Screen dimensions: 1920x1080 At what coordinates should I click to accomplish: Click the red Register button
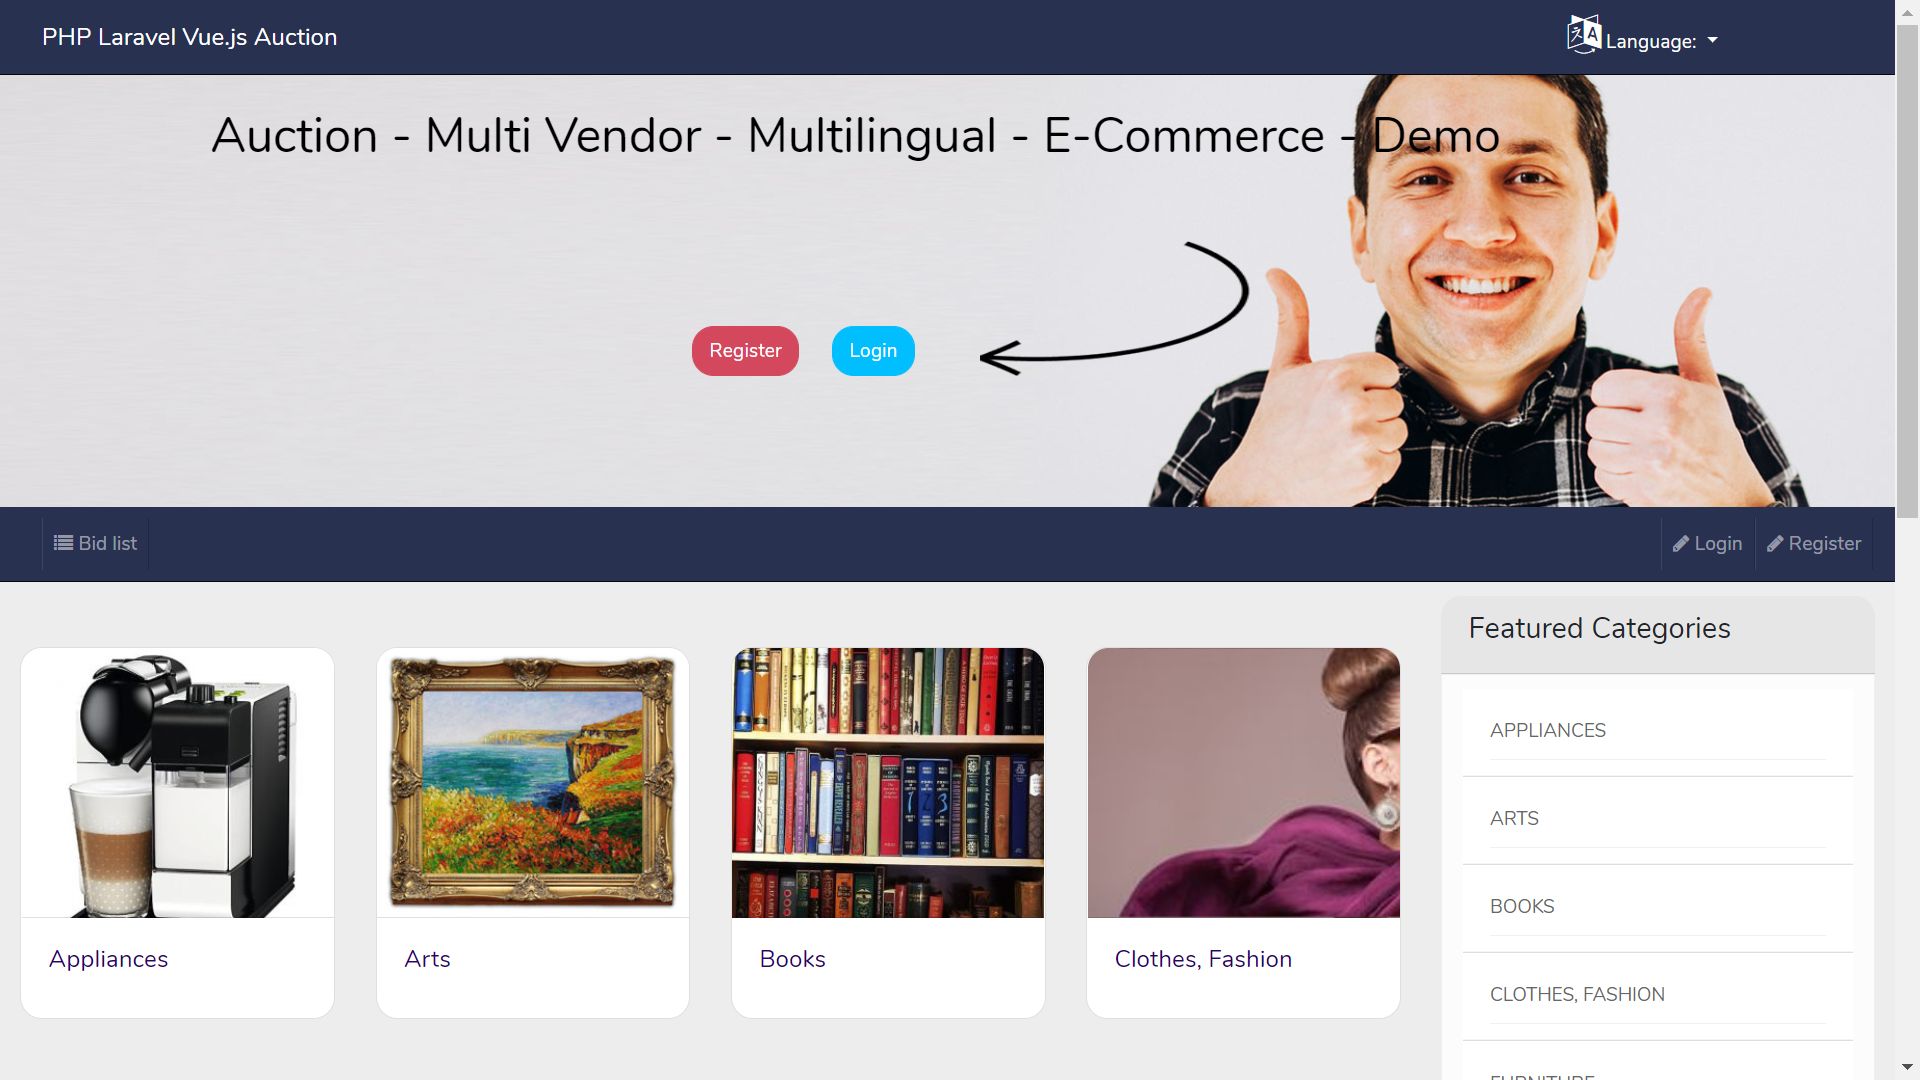745,351
